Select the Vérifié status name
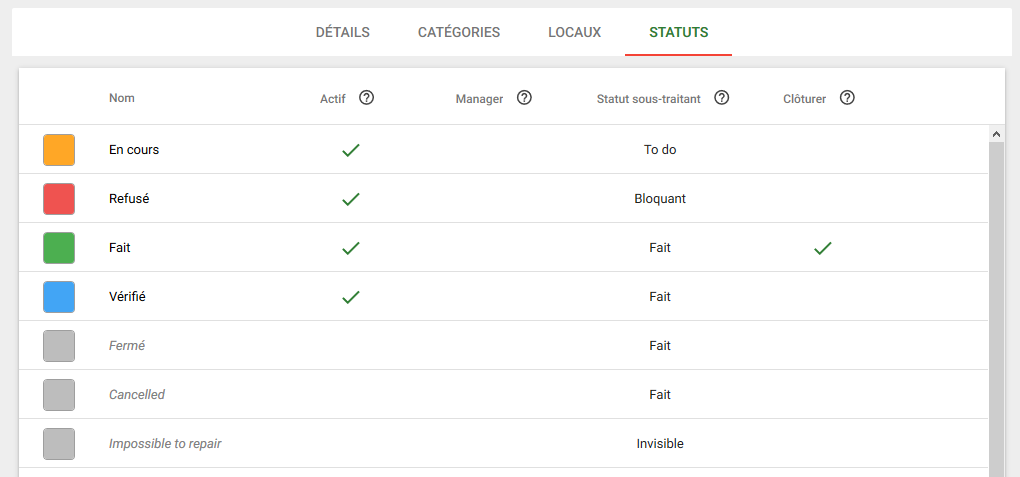Image resolution: width=1020 pixels, height=477 pixels. [127, 297]
